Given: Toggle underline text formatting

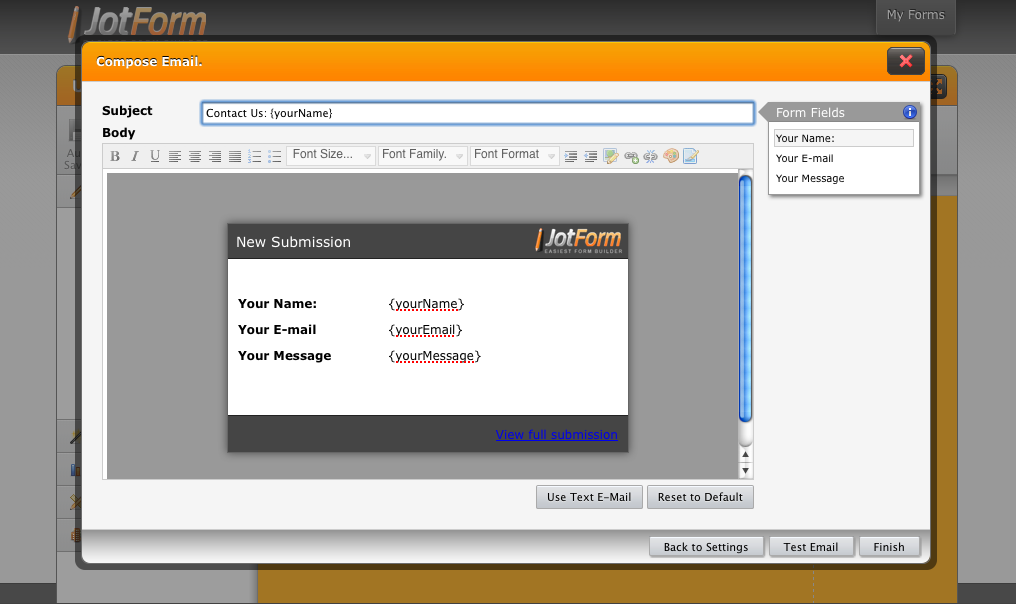Looking at the screenshot, I should pos(155,156).
